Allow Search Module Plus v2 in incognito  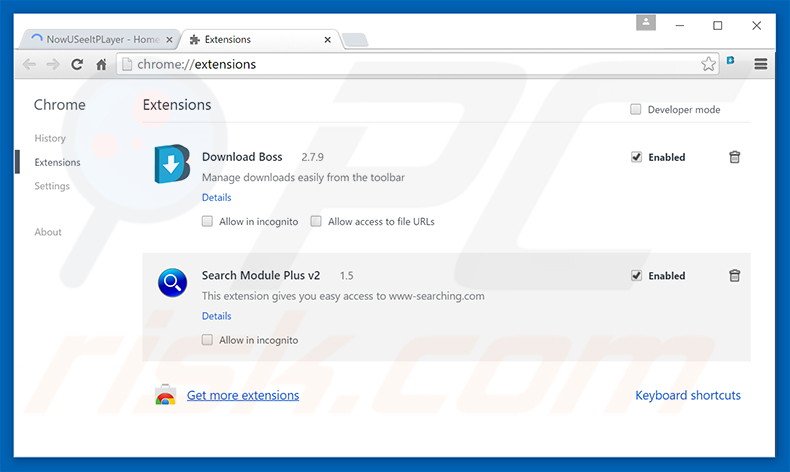click(207, 340)
